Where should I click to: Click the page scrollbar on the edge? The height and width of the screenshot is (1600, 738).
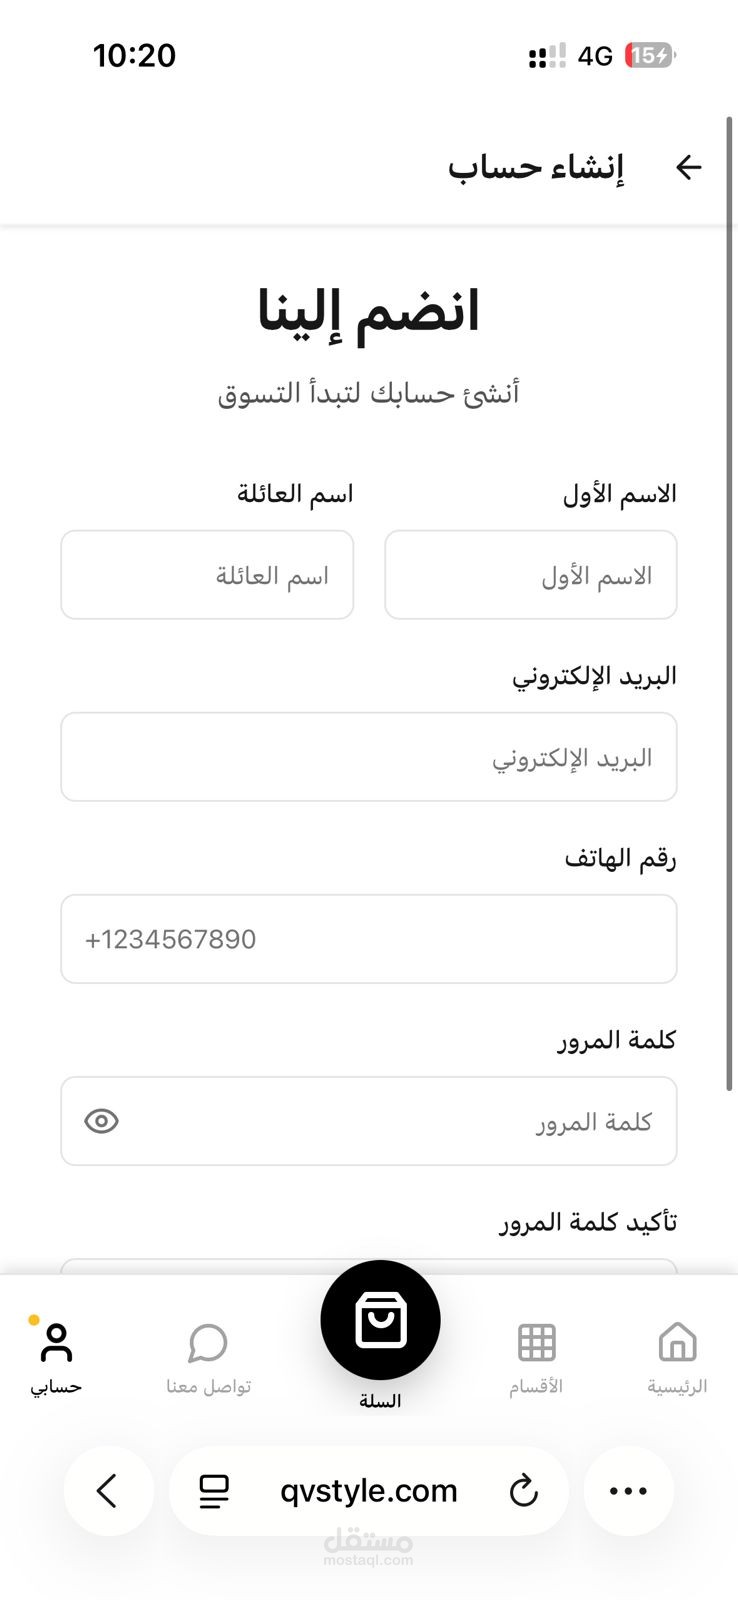pyautogui.click(x=729, y=600)
